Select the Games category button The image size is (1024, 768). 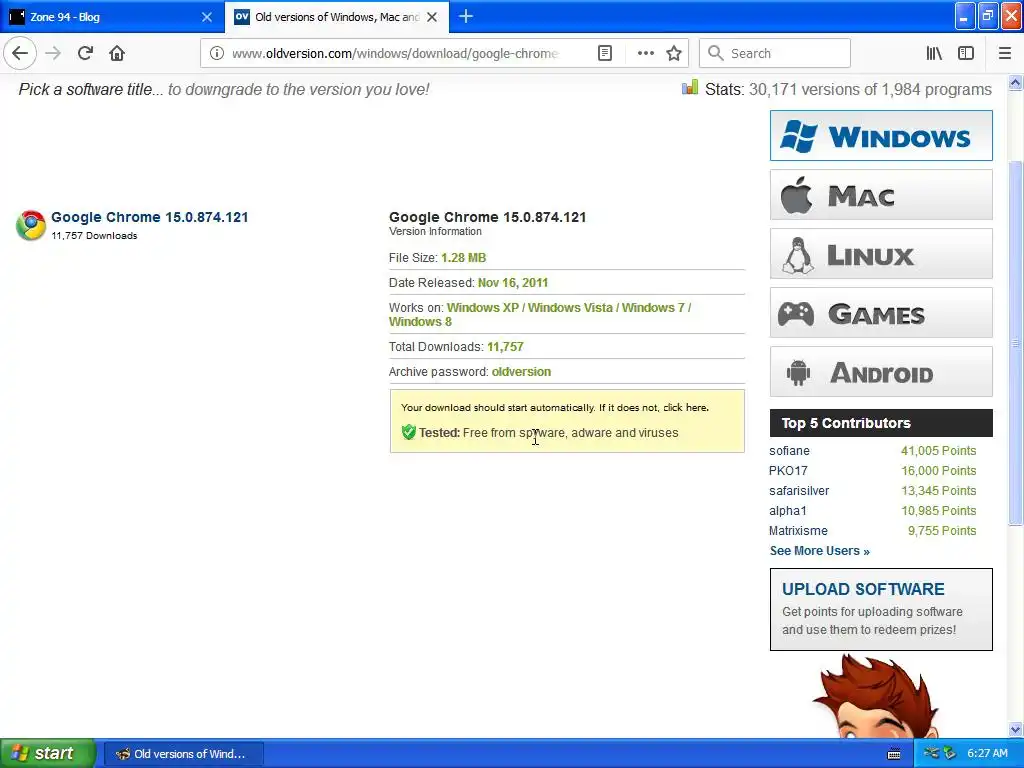pyautogui.click(x=881, y=312)
